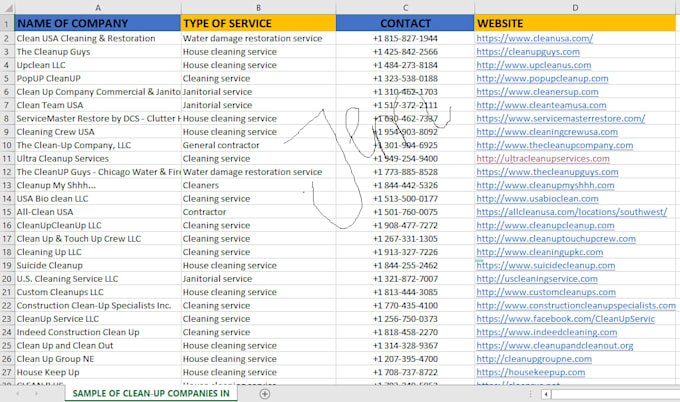Open the servicemasterrestore.com link
Viewport: 680px width, 402px height.
click(560, 118)
